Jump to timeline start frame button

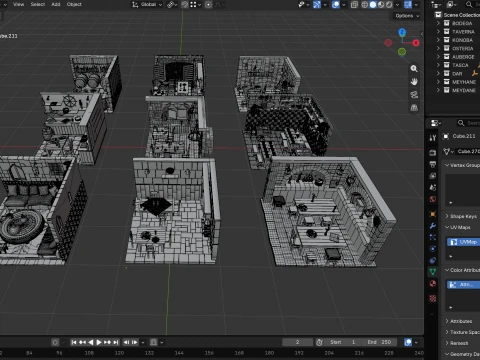click(x=74, y=342)
